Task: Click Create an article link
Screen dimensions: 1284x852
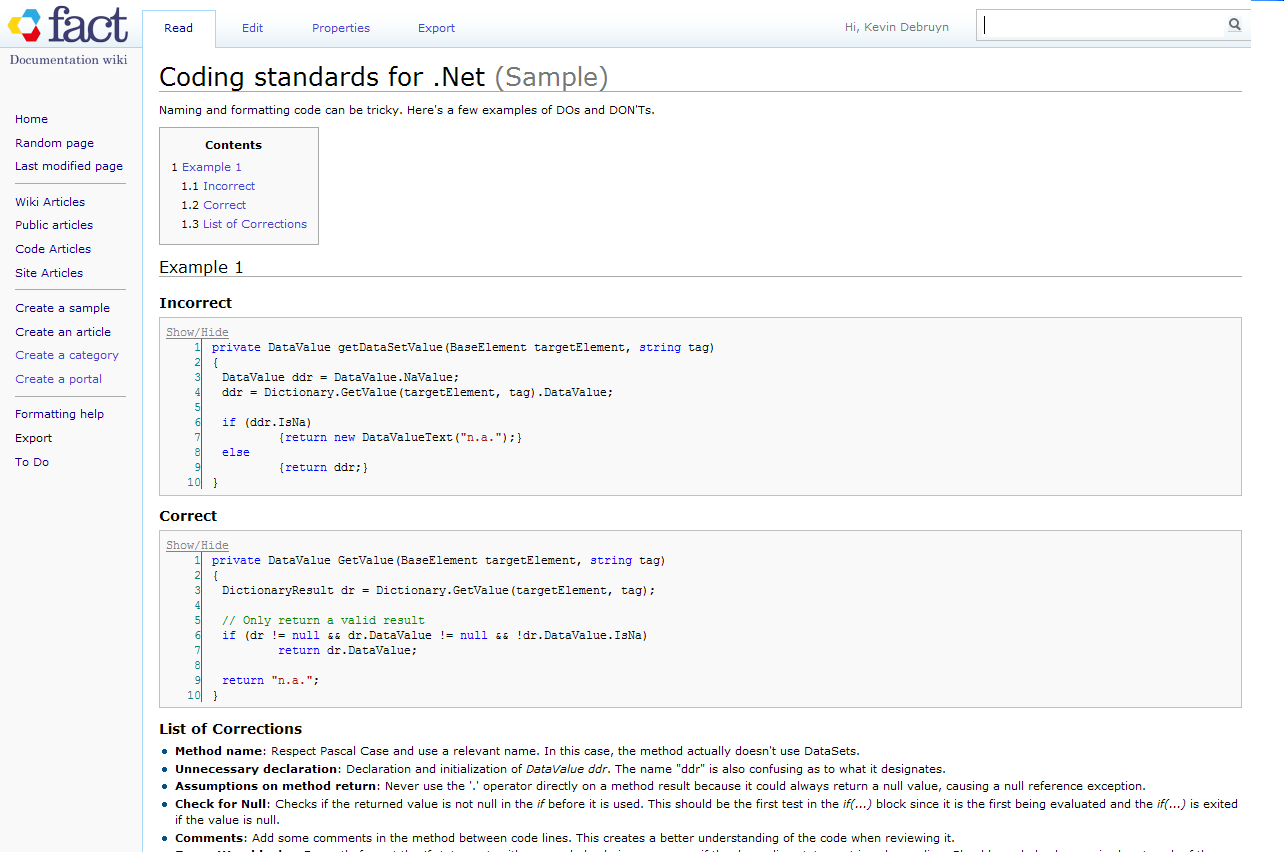Action: point(63,332)
